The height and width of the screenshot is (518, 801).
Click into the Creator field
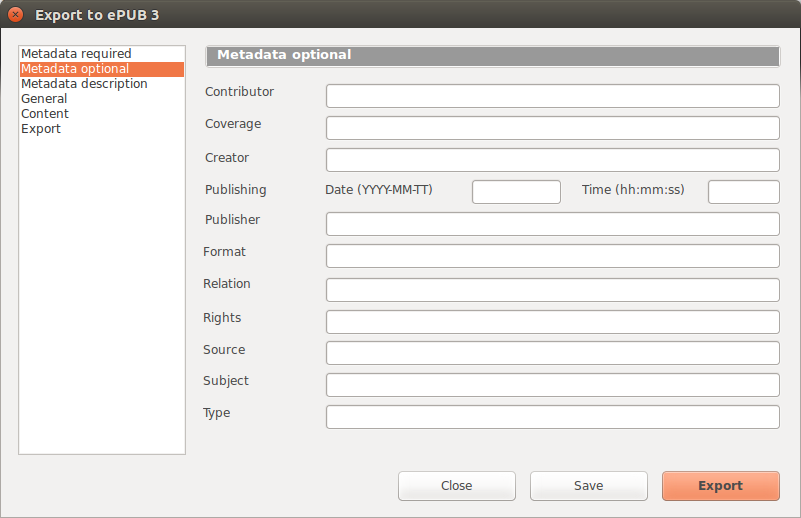[553, 160]
